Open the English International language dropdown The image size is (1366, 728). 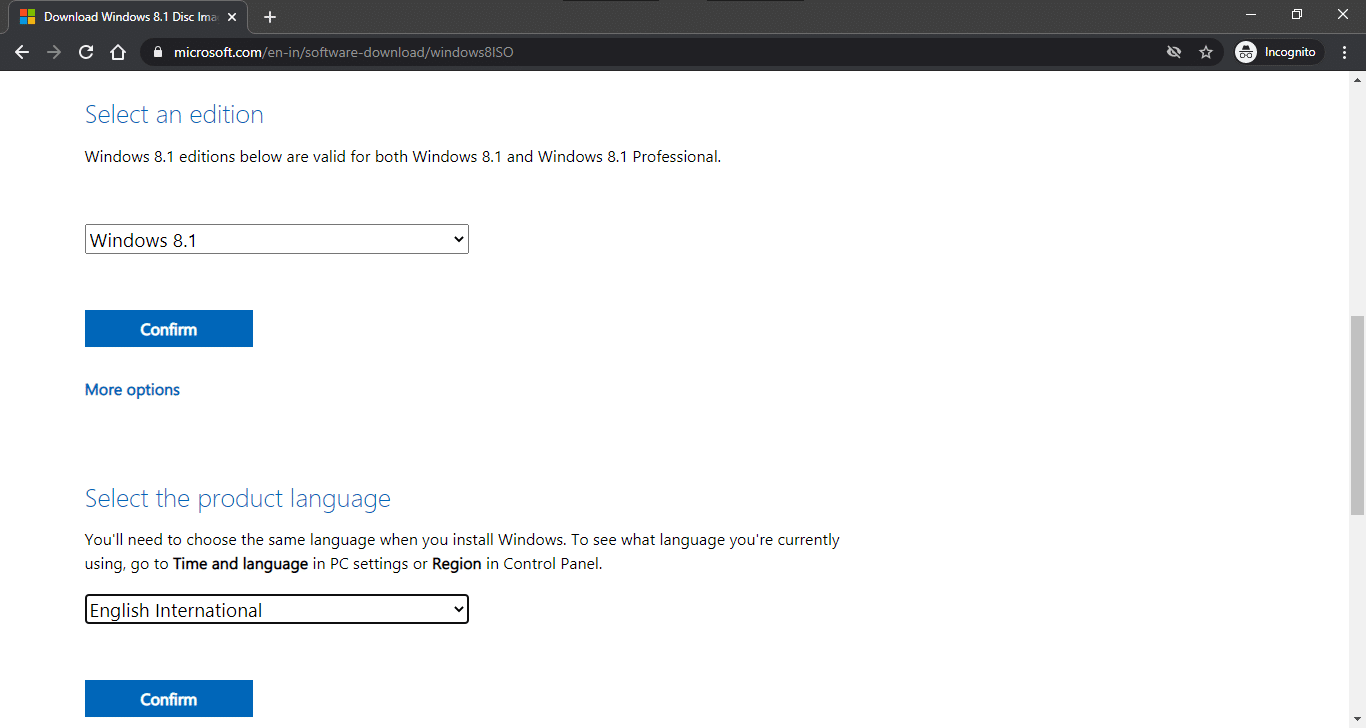click(x=277, y=609)
